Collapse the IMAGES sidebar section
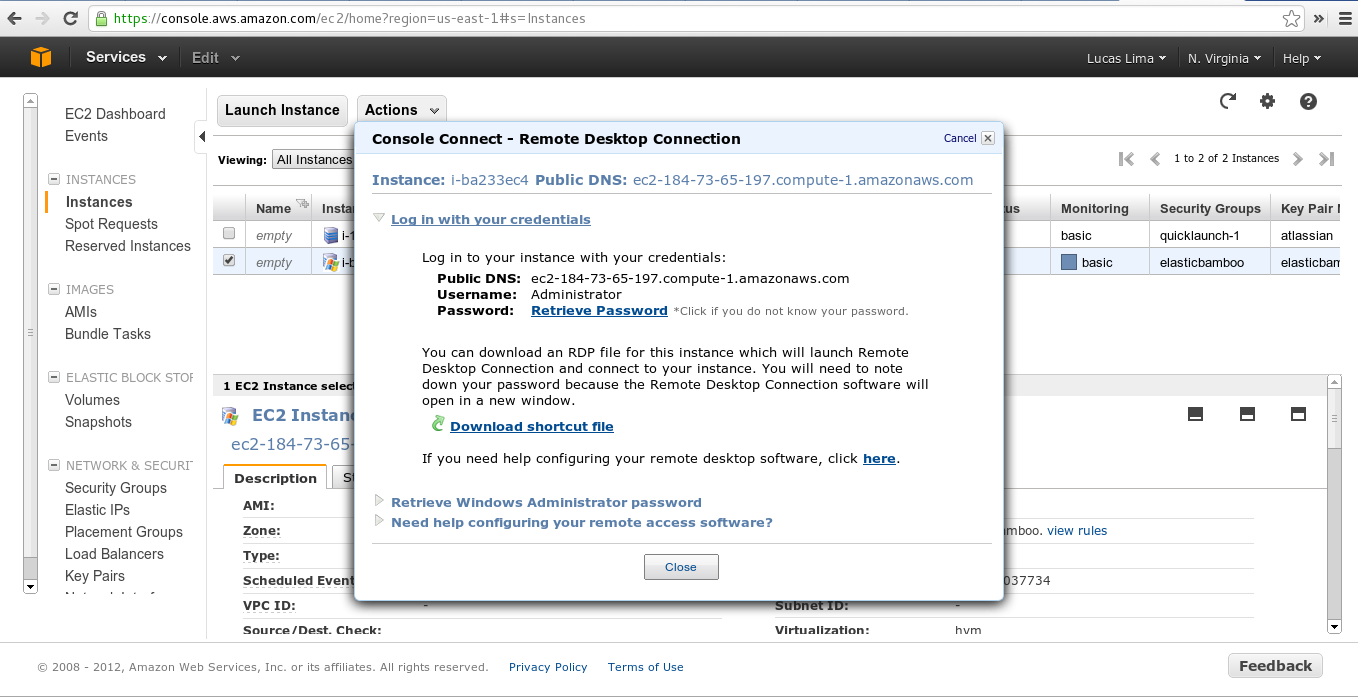 (x=54, y=290)
